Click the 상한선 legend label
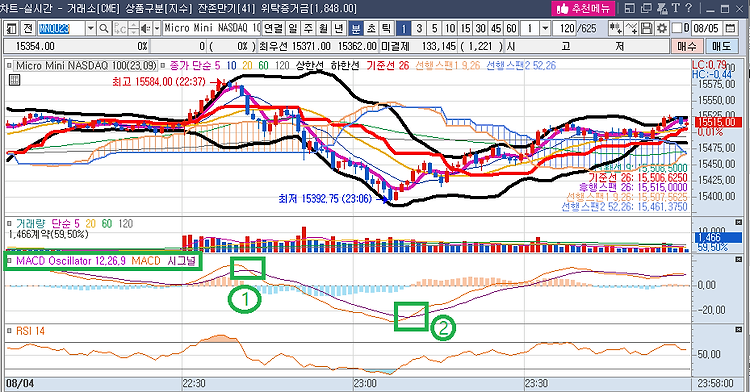This screenshot has width=750, height=392. [309, 65]
